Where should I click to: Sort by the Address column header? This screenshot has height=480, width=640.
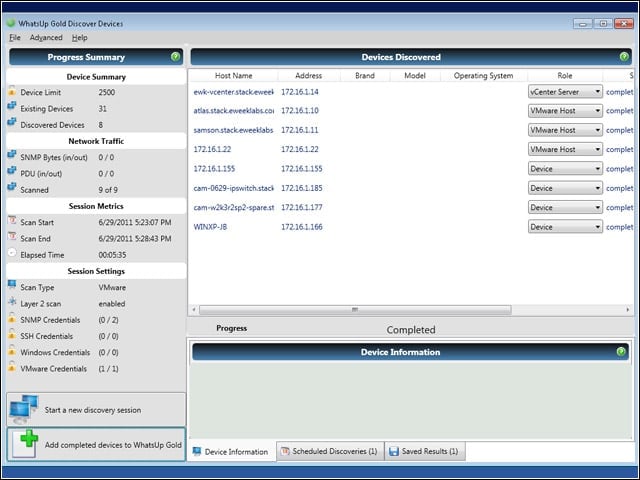click(x=309, y=76)
